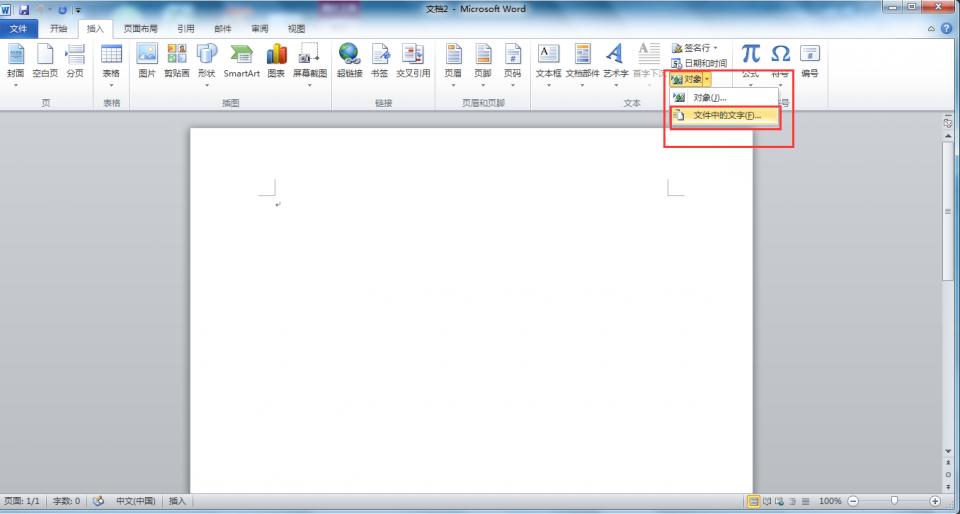Expand the 签名行 signature line dropdown

715,47
